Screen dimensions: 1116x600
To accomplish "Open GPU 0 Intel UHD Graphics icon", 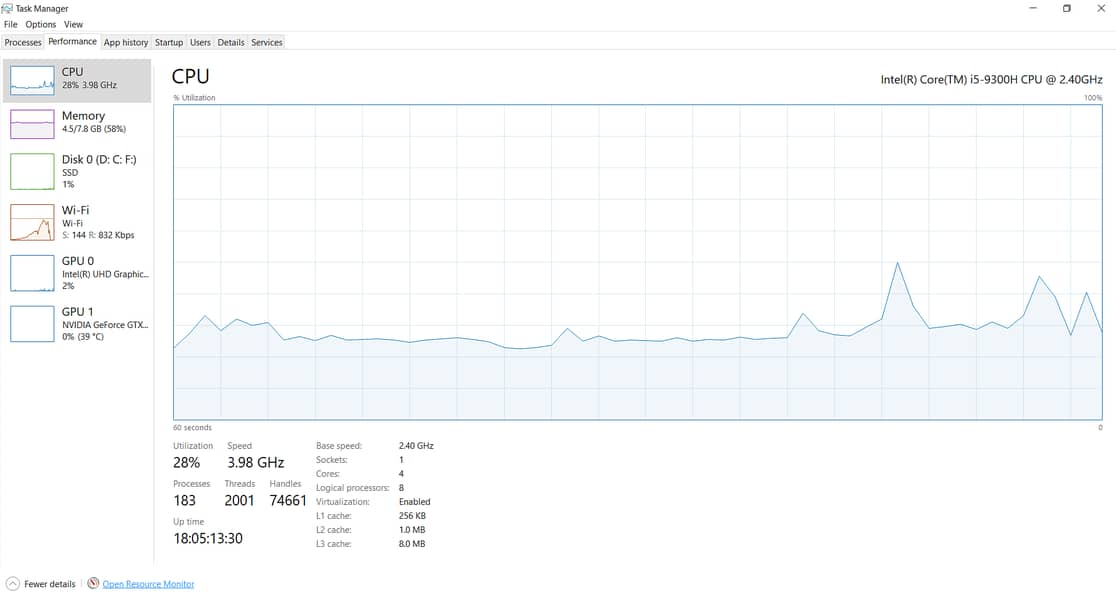I will [x=32, y=273].
